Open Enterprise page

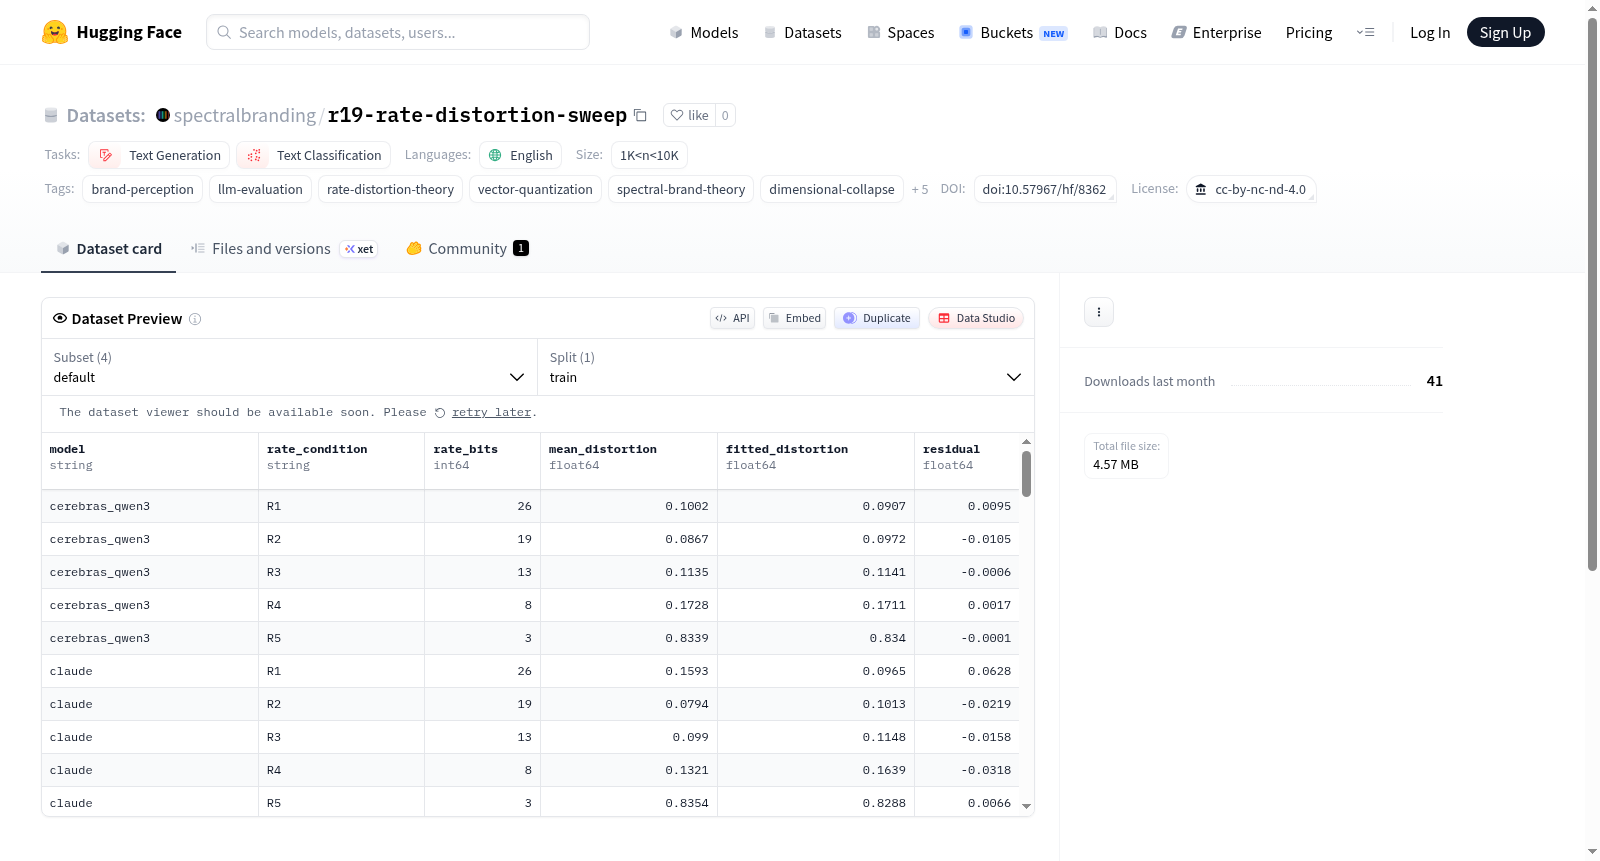pyautogui.click(x=1216, y=32)
